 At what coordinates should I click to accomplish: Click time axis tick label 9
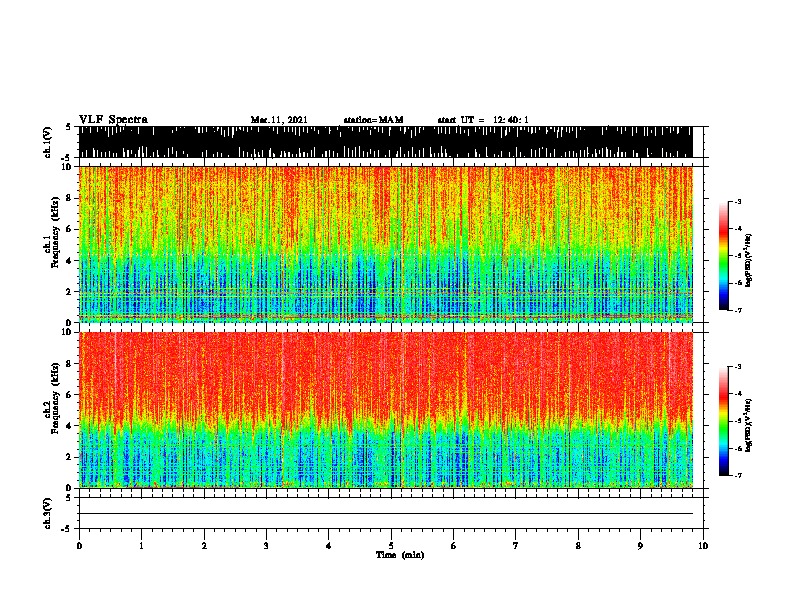pos(640,546)
